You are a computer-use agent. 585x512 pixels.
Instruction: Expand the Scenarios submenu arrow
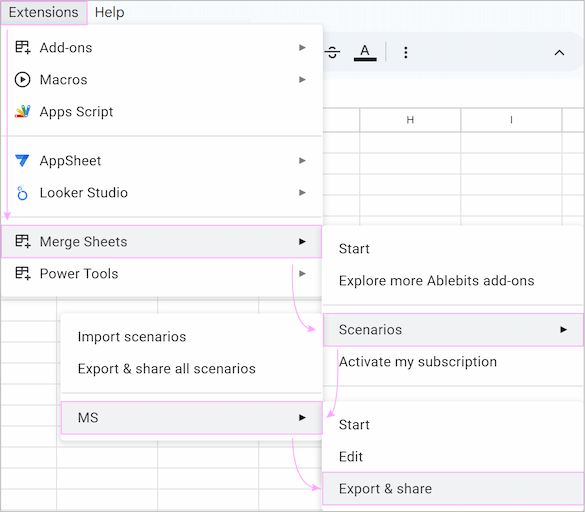[563, 330]
